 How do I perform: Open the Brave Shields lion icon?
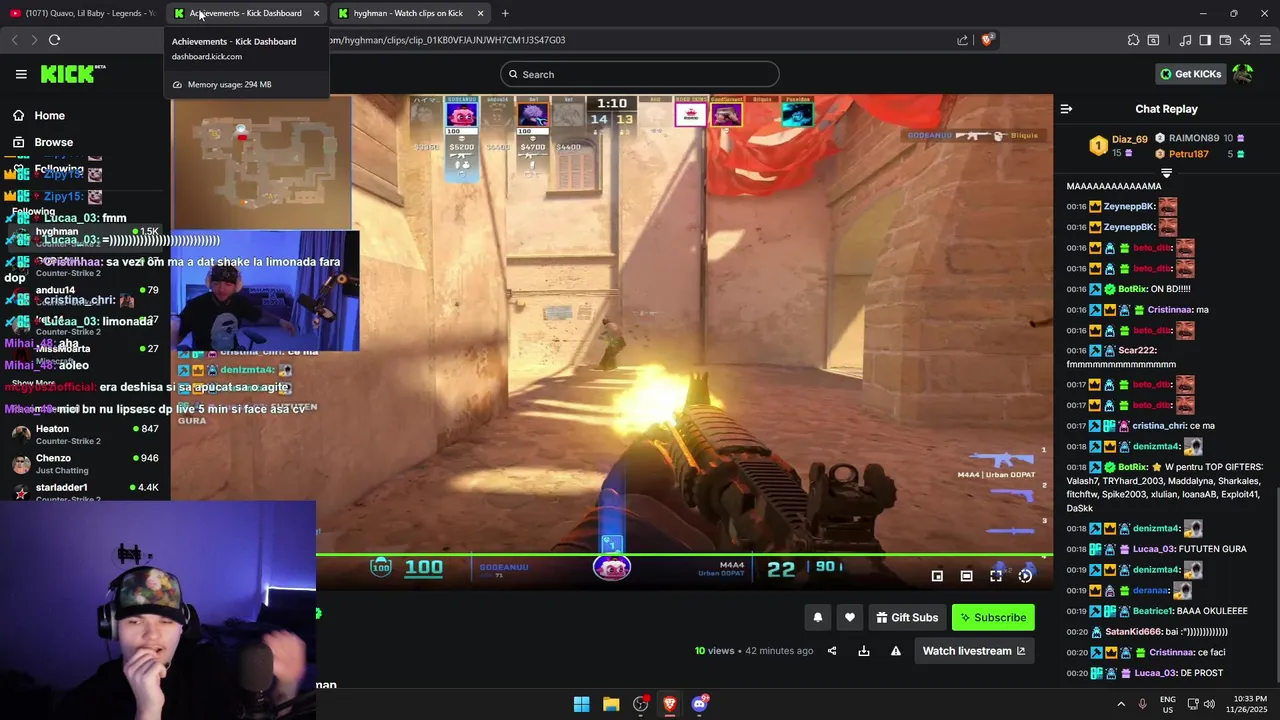click(x=987, y=40)
